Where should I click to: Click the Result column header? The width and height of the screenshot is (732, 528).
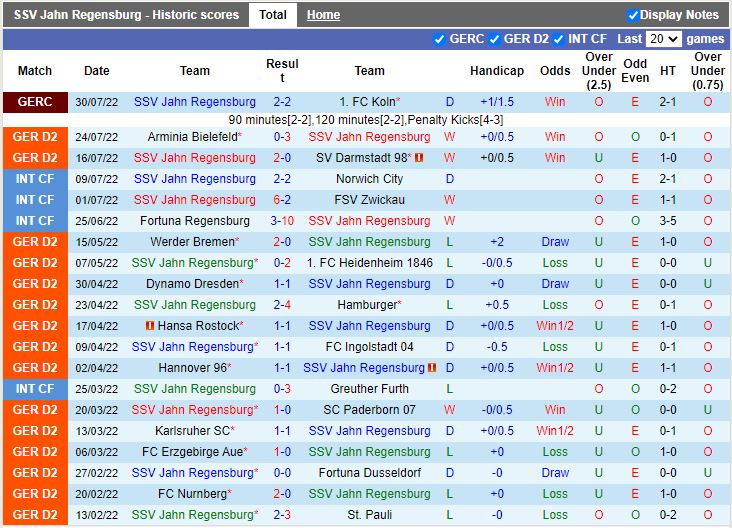(x=282, y=71)
